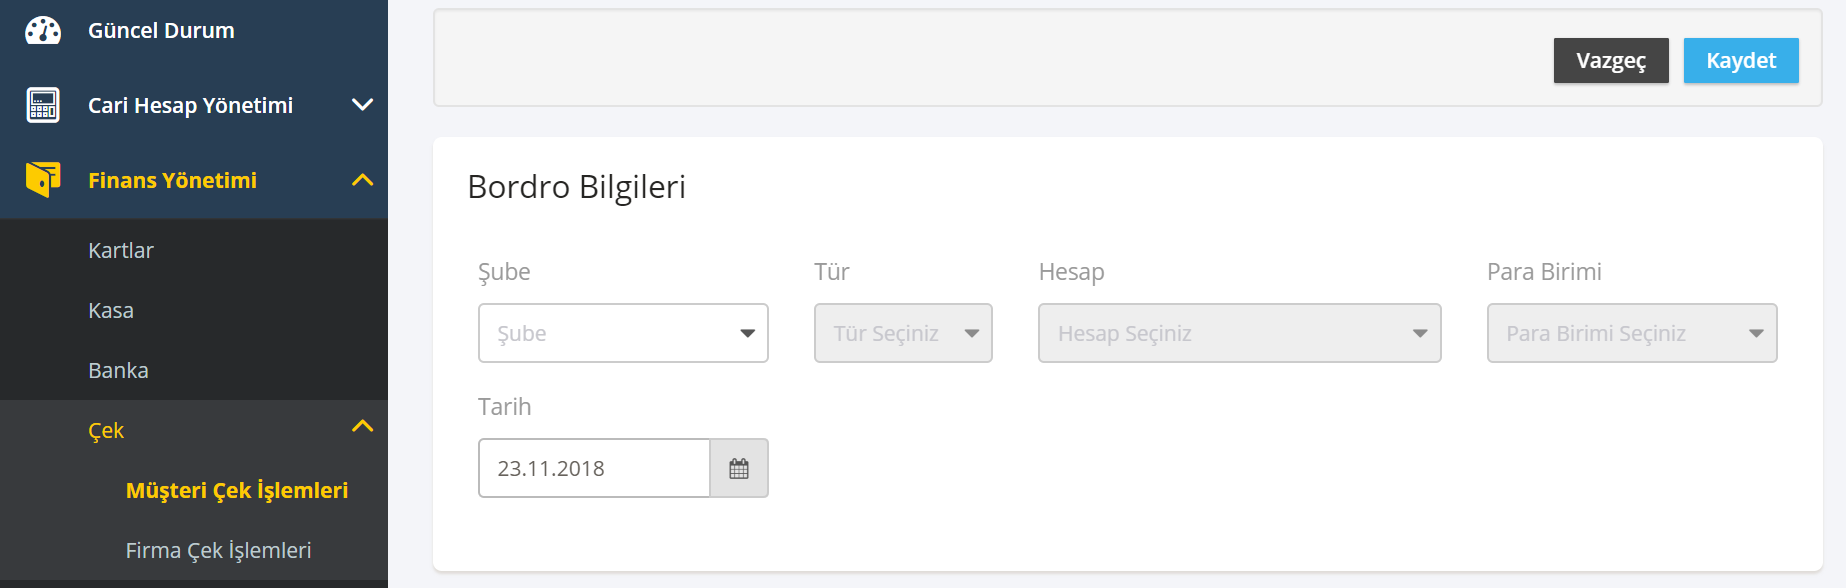Open the Hesap Seçiniz dropdown

tap(1240, 333)
